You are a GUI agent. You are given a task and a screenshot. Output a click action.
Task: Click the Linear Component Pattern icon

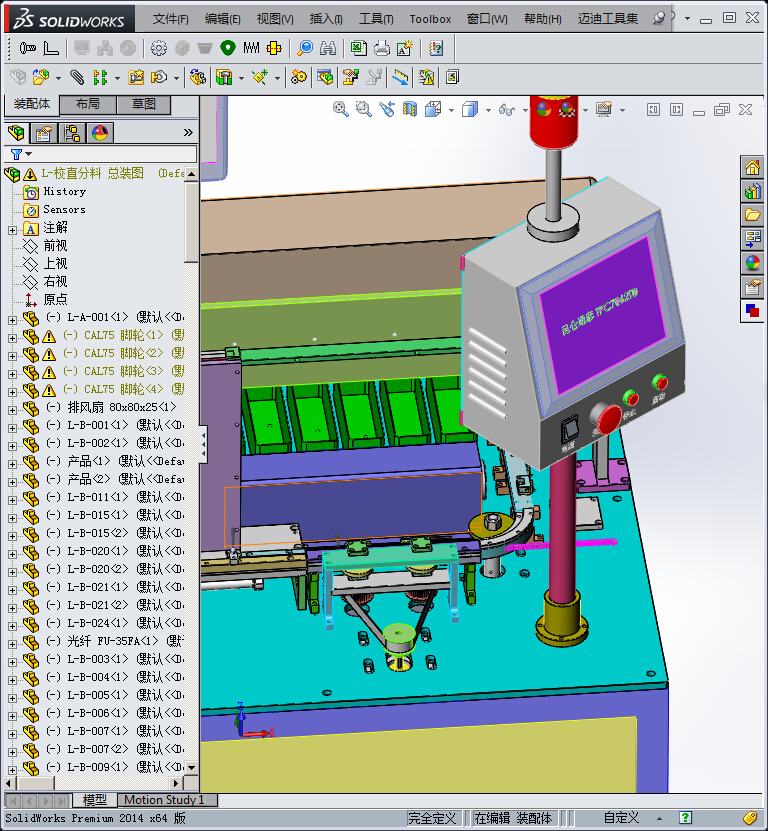click(100, 77)
